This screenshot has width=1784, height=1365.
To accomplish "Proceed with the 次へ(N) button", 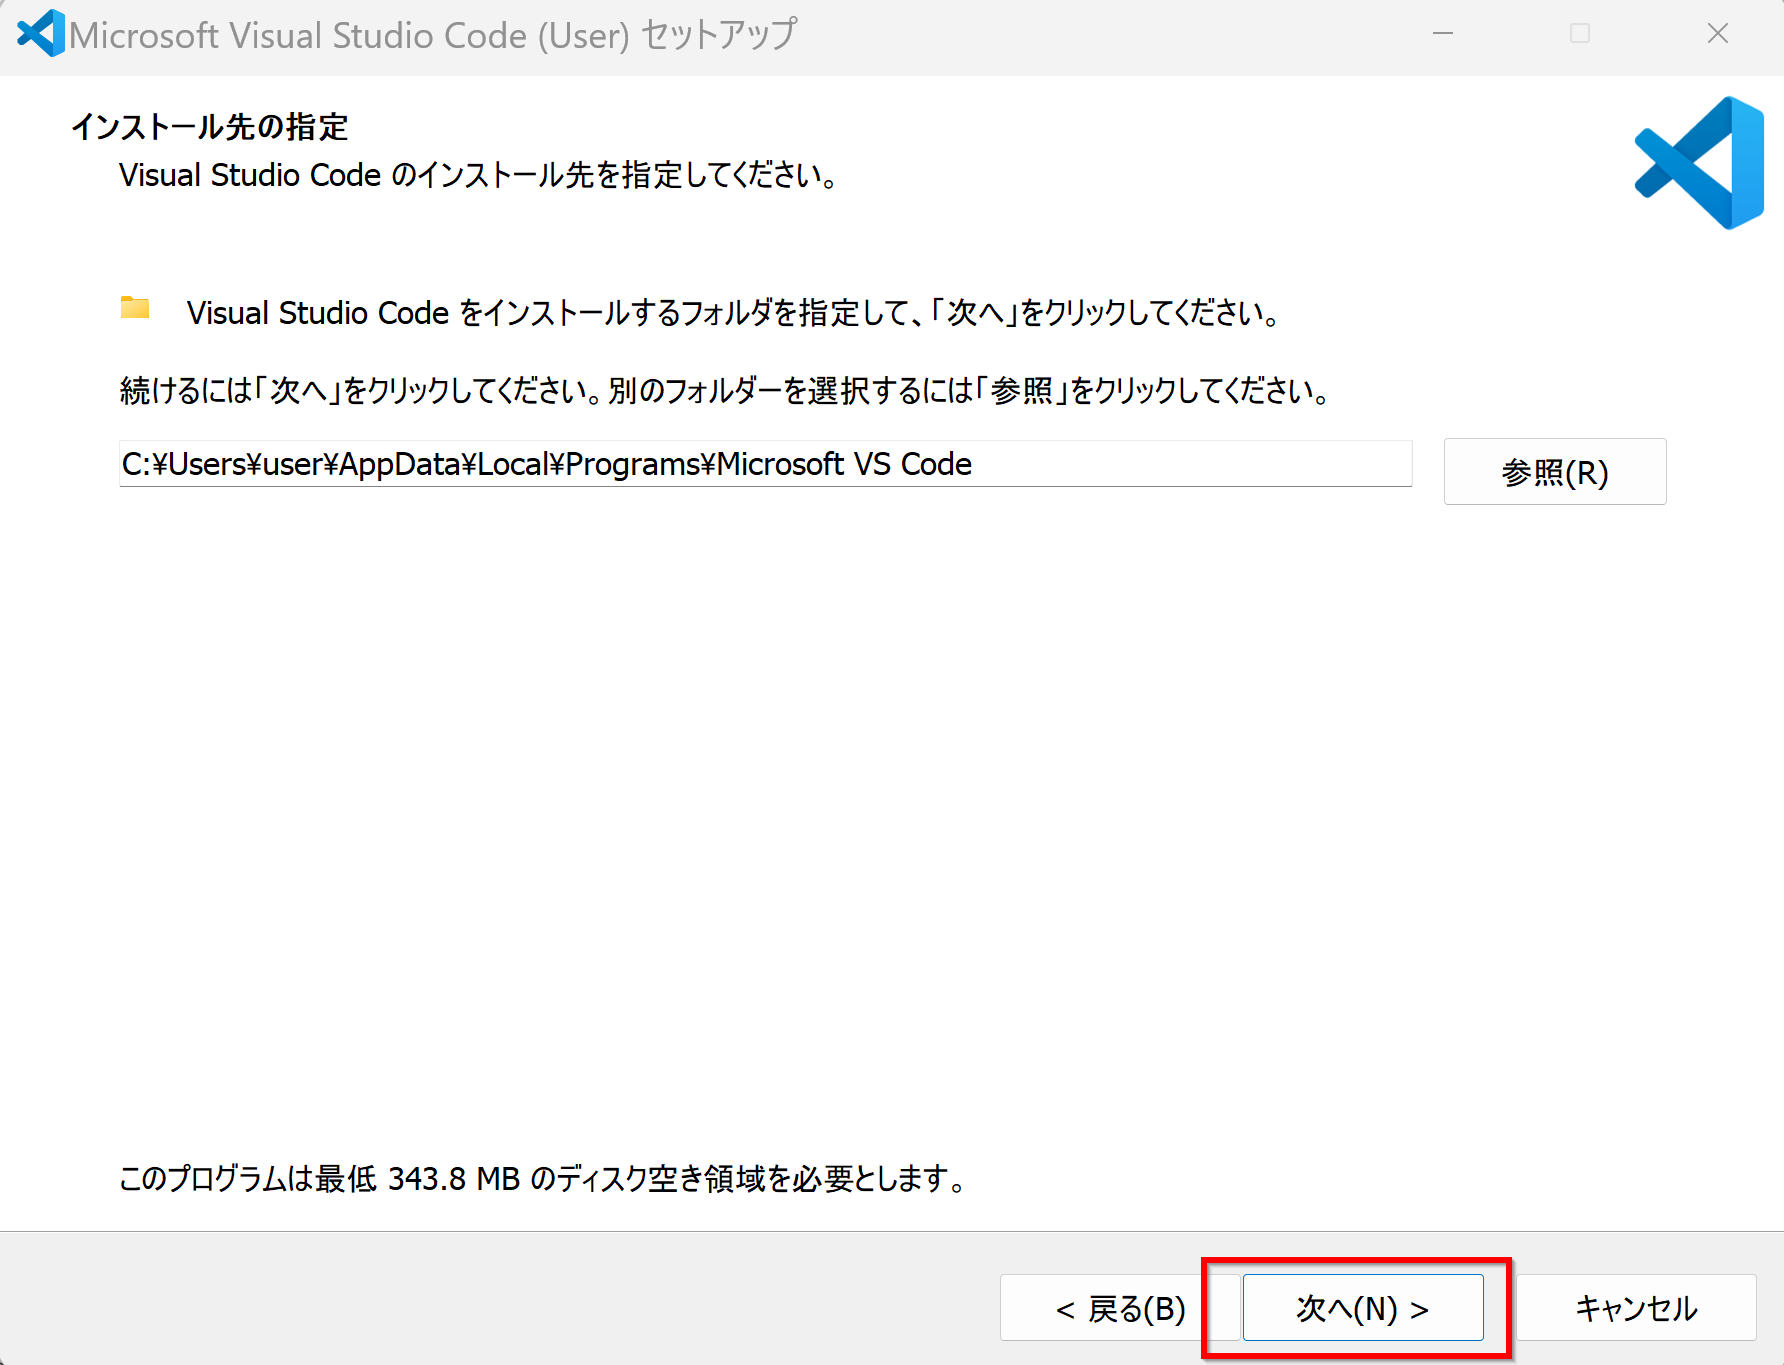I will click(1362, 1308).
